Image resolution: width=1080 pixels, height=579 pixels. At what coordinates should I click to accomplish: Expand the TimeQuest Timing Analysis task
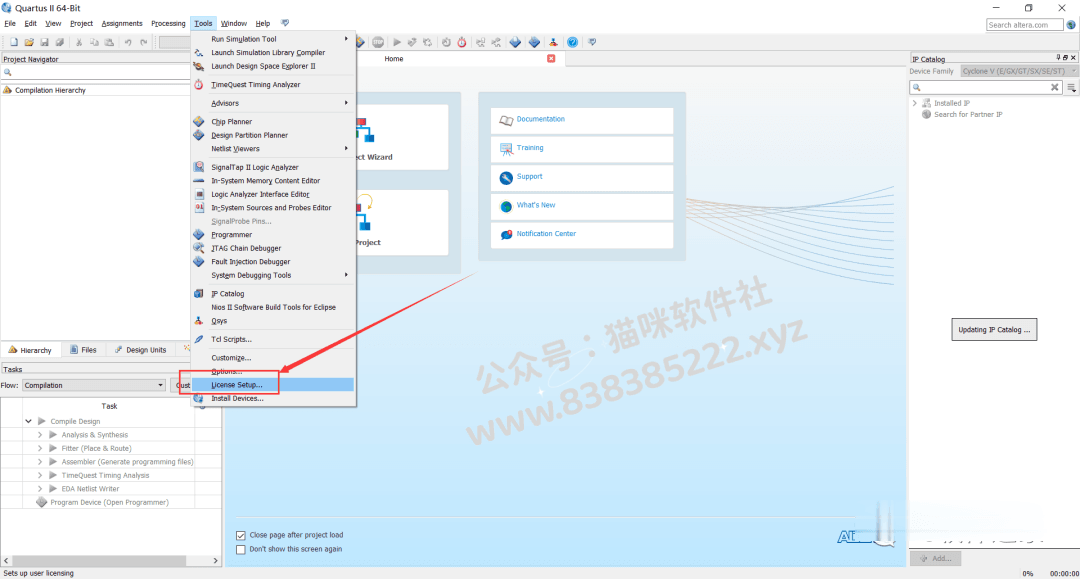click(x=40, y=475)
